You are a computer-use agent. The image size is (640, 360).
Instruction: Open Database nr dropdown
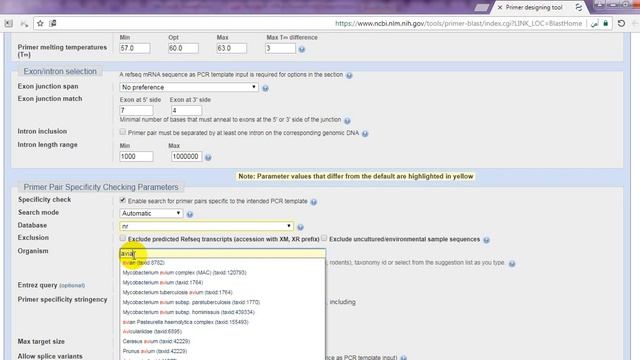[206, 226]
